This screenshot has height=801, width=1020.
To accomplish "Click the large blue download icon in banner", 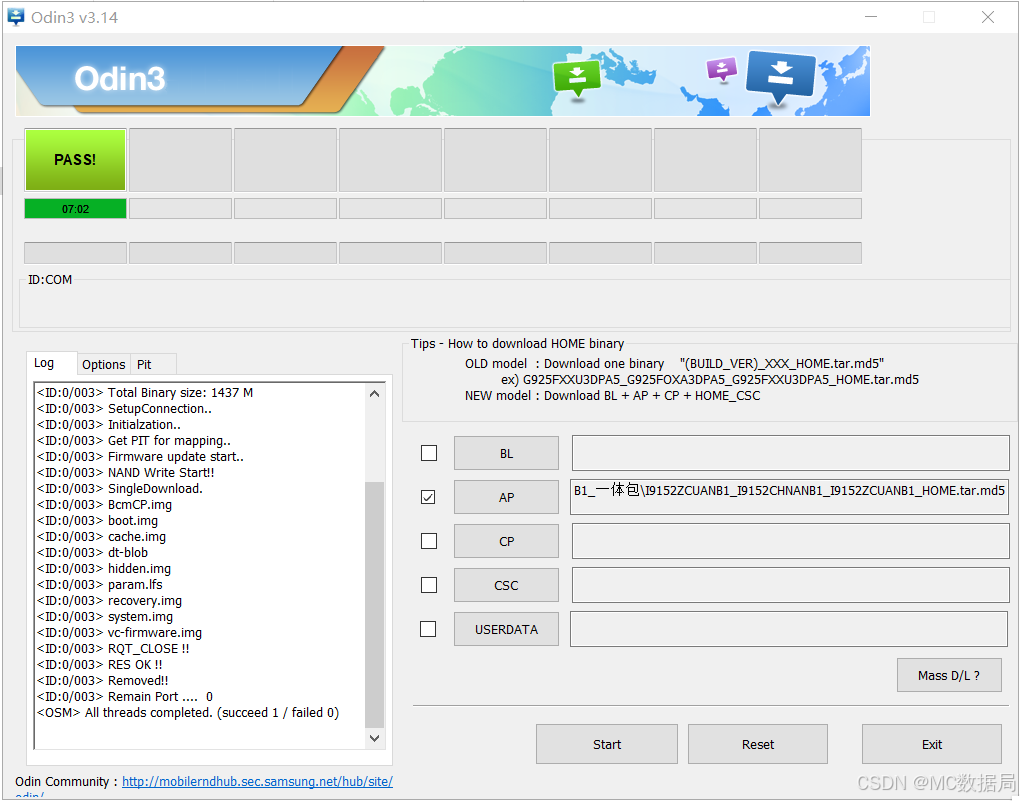I will [x=781, y=78].
